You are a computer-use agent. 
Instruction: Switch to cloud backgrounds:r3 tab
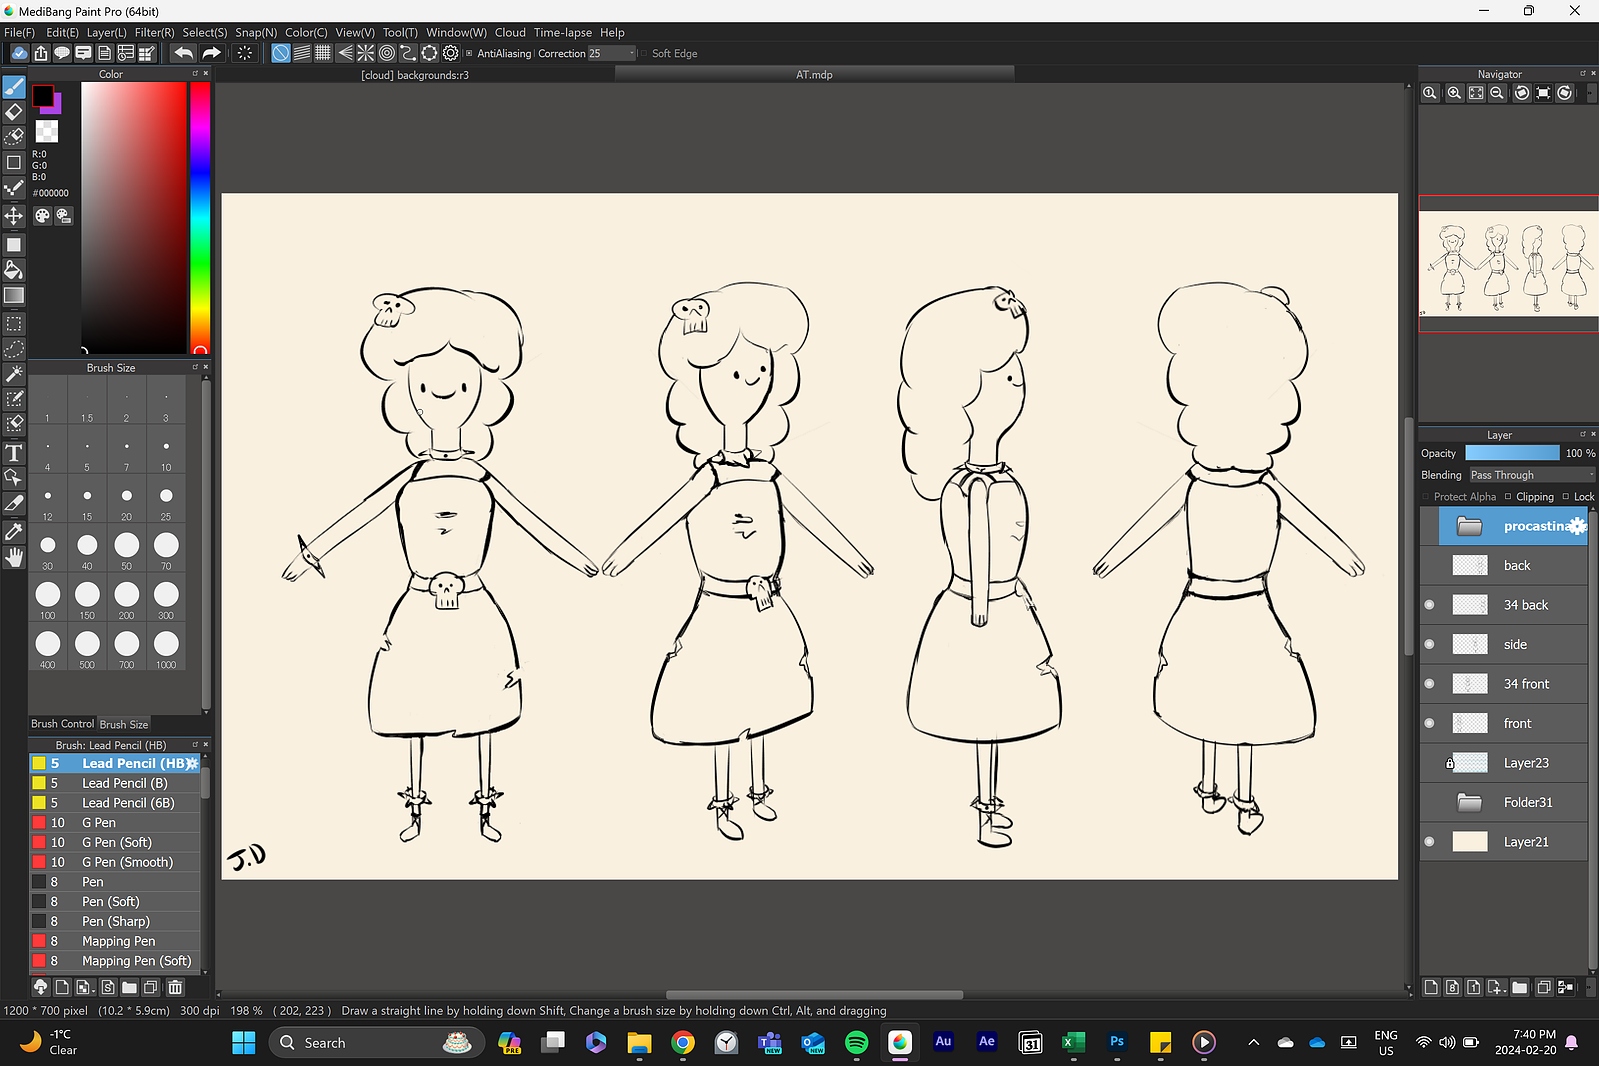point(415,75)
